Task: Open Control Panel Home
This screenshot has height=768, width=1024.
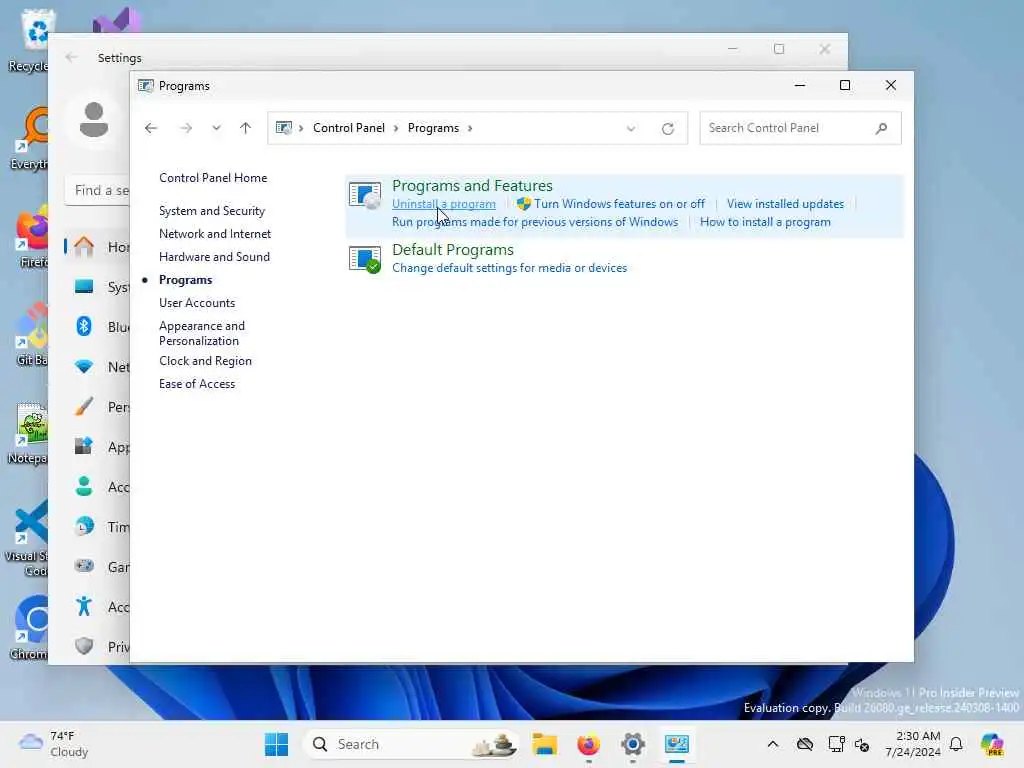Action: pos(213,178)
